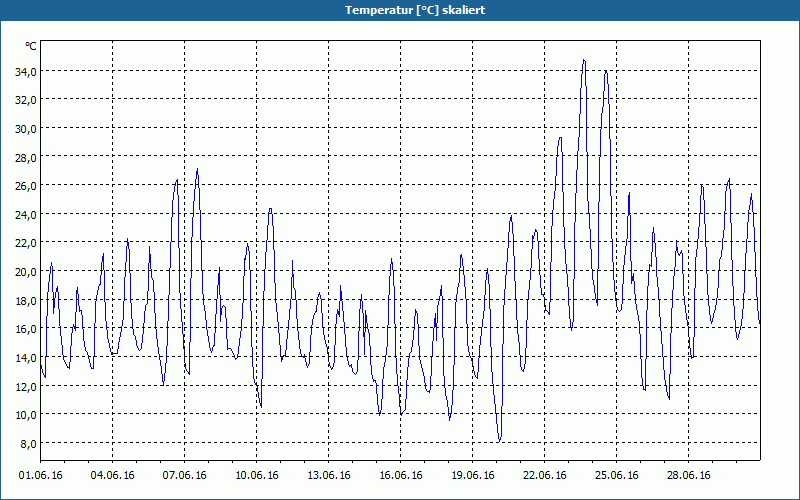Click the 22,0 y-axis label
The image size is (800, 500).
tap(26, 243)
